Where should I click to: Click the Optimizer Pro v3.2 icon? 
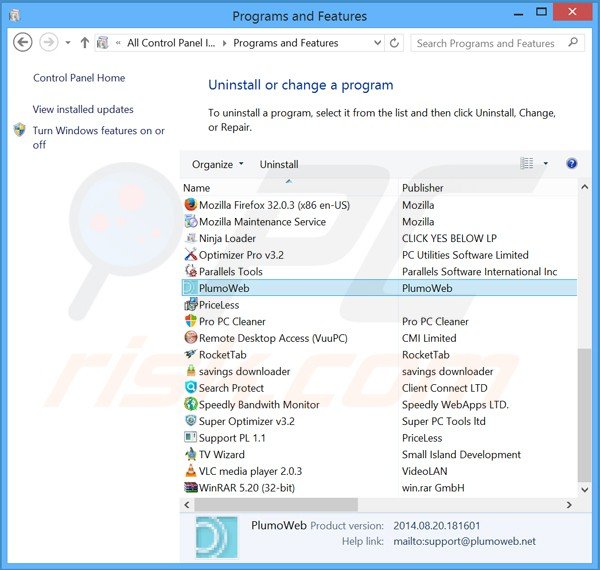[x=191, y=254]
